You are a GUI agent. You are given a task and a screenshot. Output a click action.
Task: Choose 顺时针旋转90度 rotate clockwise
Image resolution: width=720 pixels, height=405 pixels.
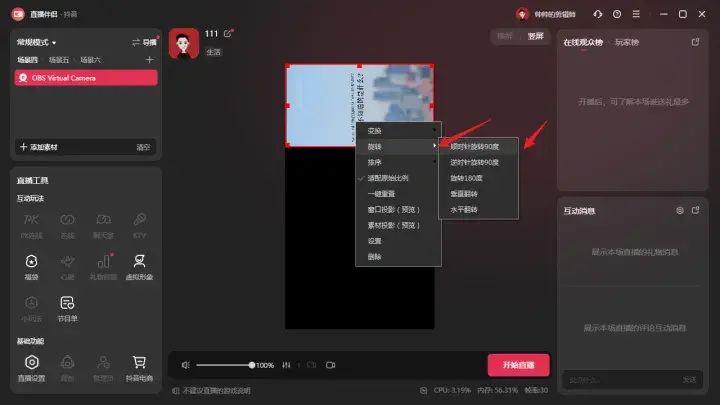pos(478,146)
